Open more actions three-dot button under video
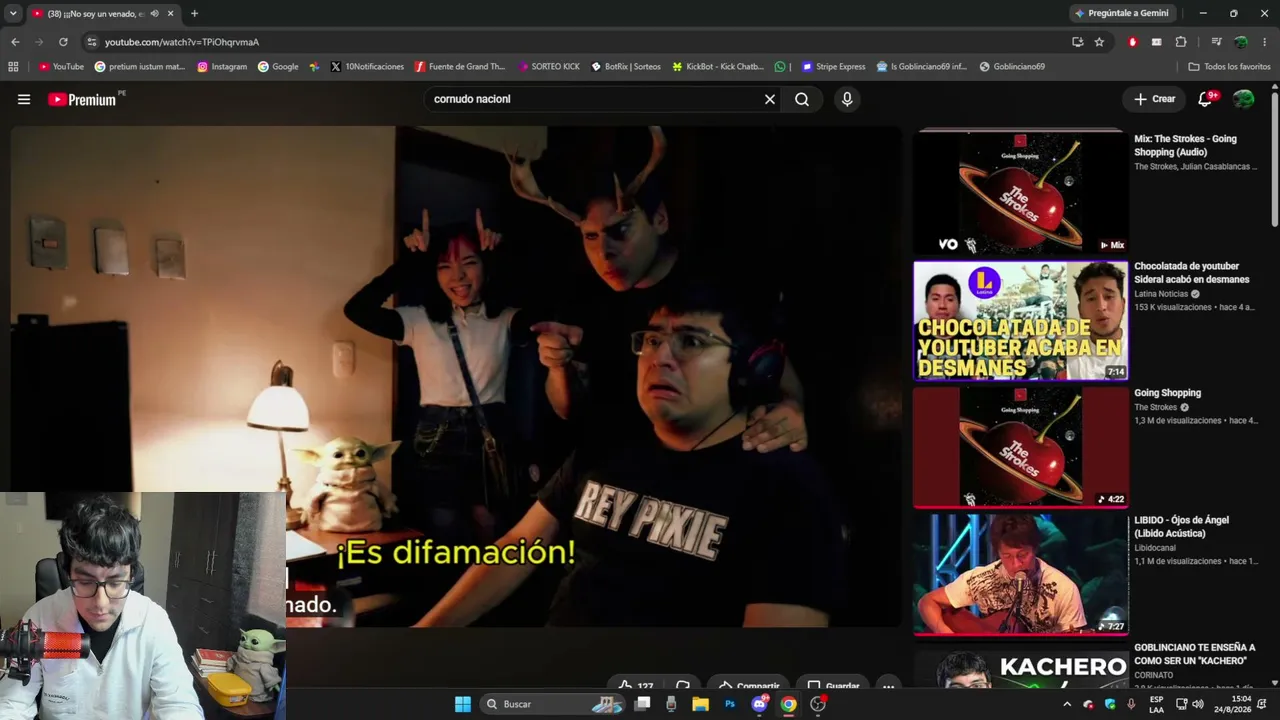This screenshot has height=720, width=1280. click(888, 686)
